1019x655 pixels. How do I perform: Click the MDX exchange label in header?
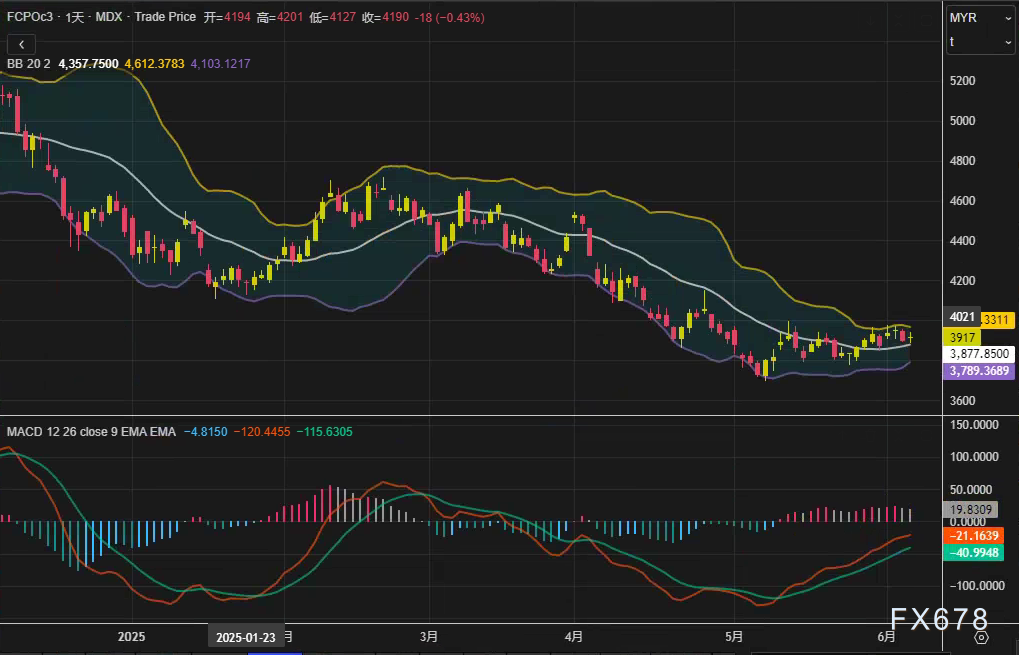coord(110,17)
